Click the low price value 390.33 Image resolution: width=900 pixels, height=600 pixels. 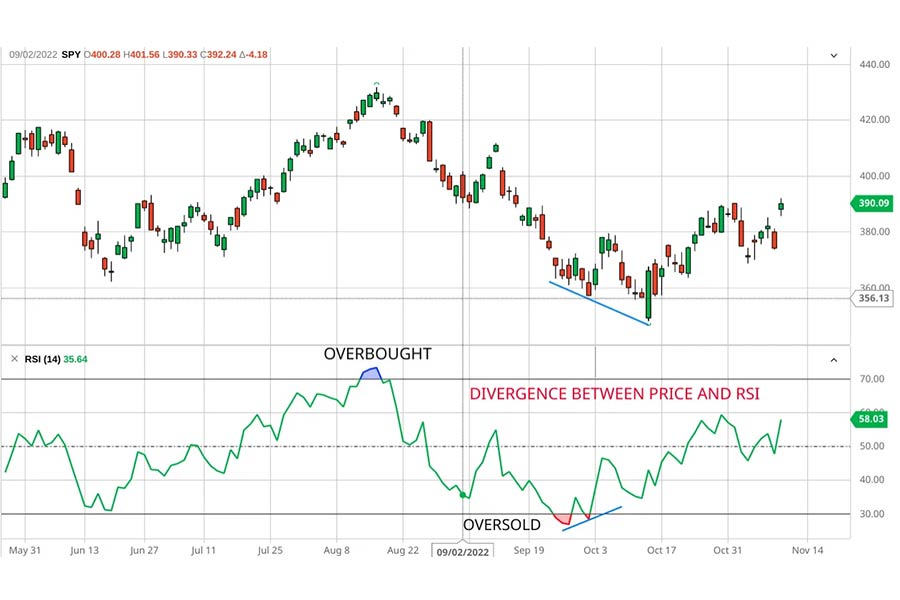(183, 55)
